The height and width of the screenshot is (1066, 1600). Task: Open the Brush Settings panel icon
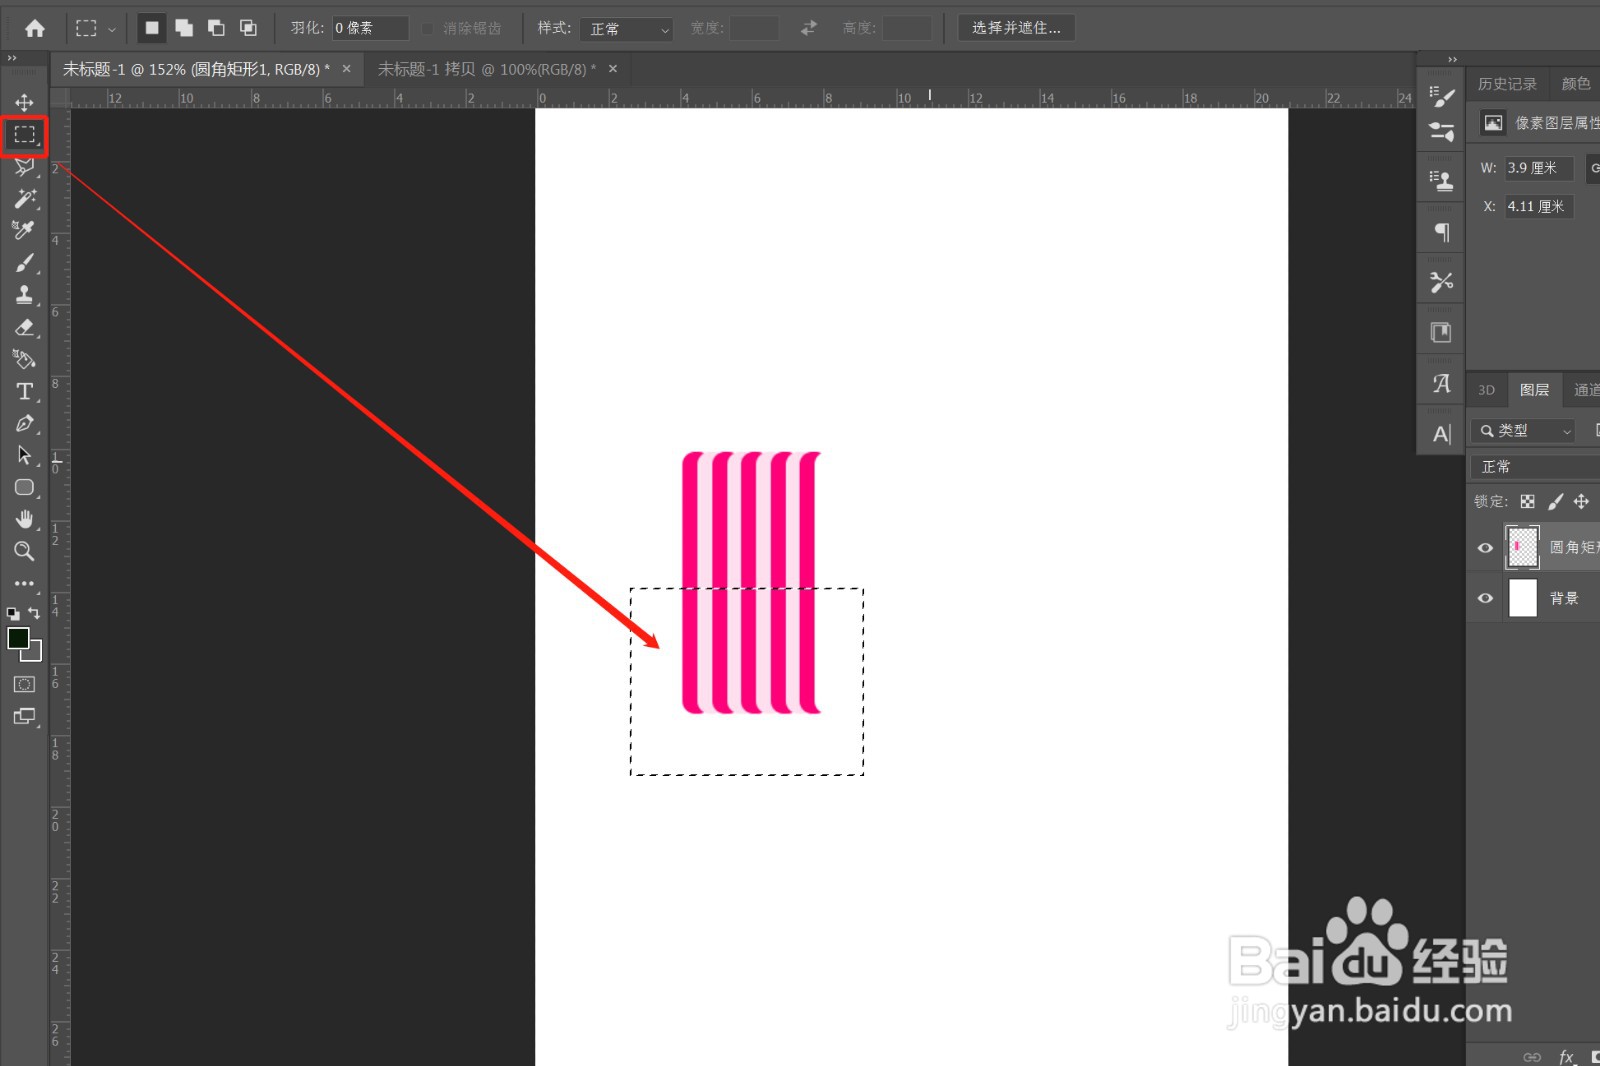1441,97
